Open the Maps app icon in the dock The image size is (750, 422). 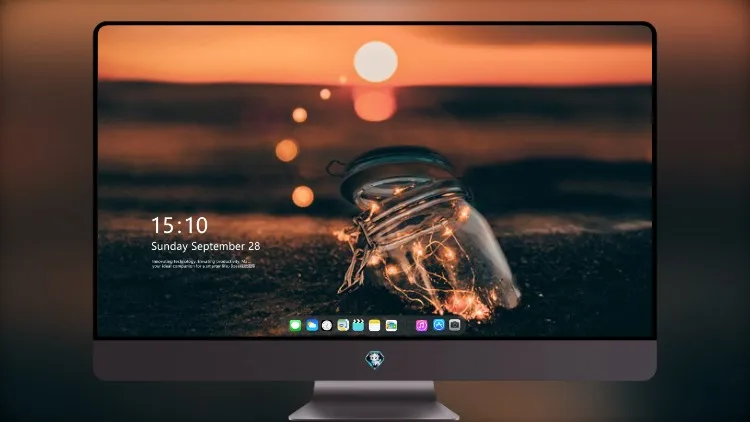tap(343, 325)
